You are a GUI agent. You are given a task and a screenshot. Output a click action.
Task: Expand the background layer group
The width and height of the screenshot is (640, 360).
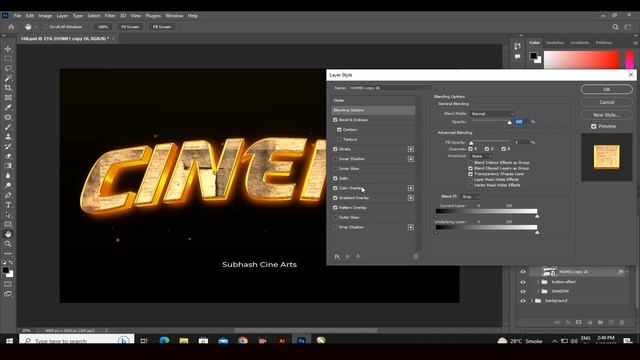click(532, 301)
